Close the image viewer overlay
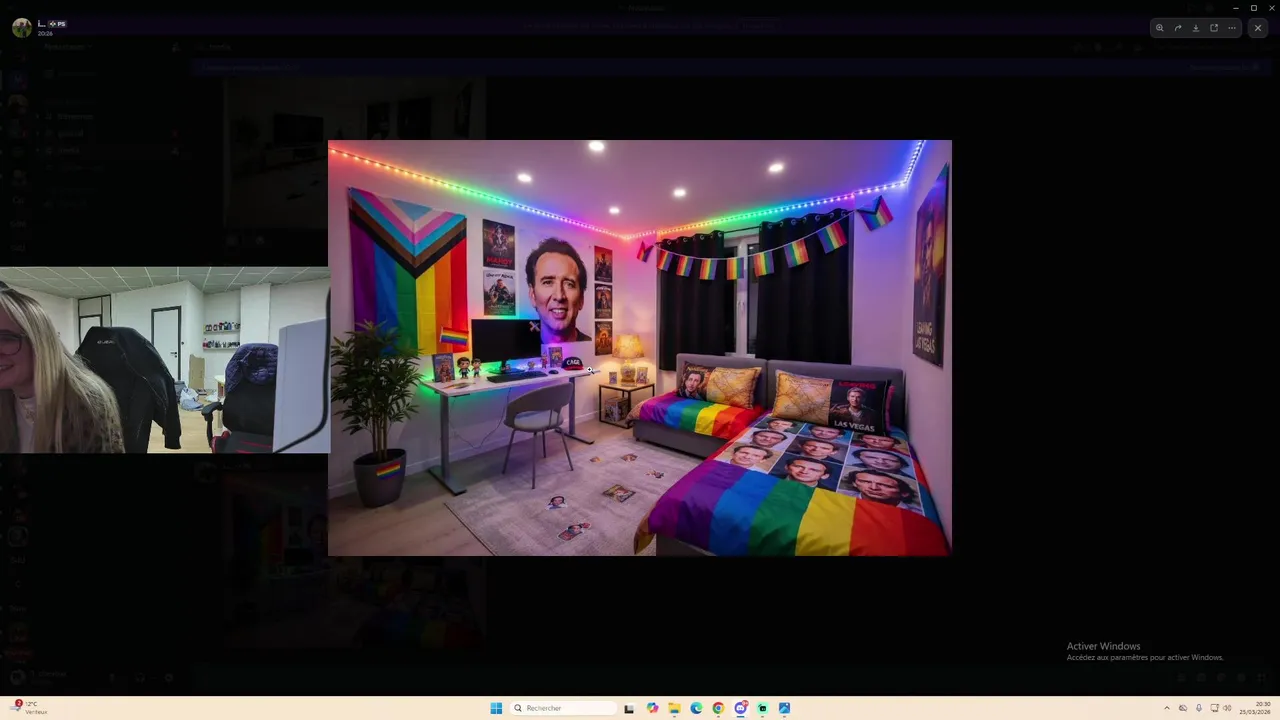The image size is (1280, 720). point(1258,28)
